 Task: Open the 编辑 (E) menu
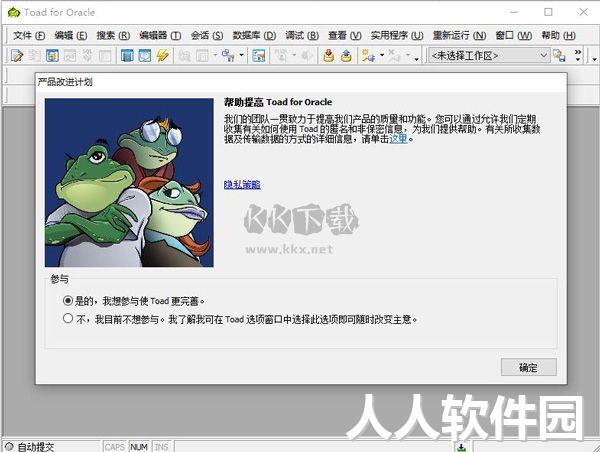point(71,36)
